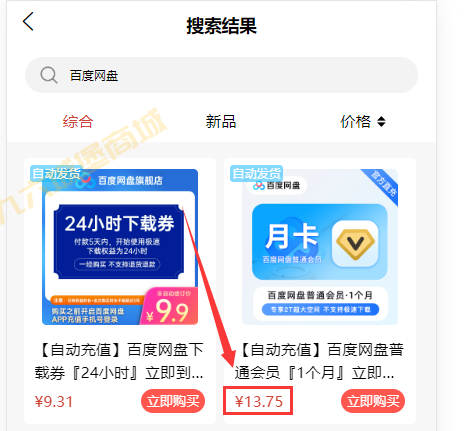
Task: Click 自动发货 badge on download coupon item
Action: coord(56,174)
